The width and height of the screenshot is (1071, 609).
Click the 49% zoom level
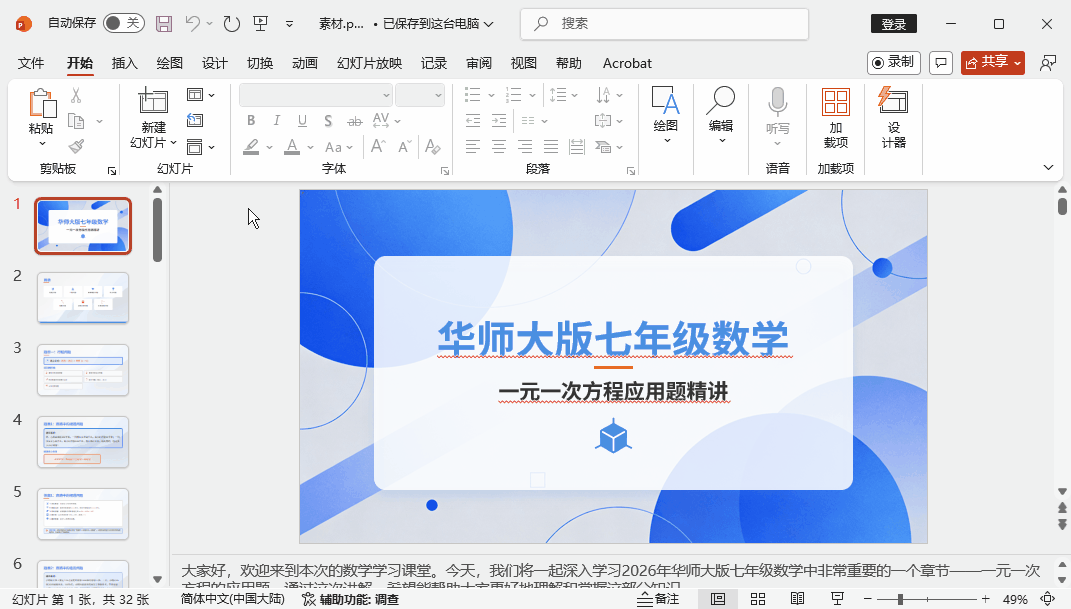coord(1015,599)
